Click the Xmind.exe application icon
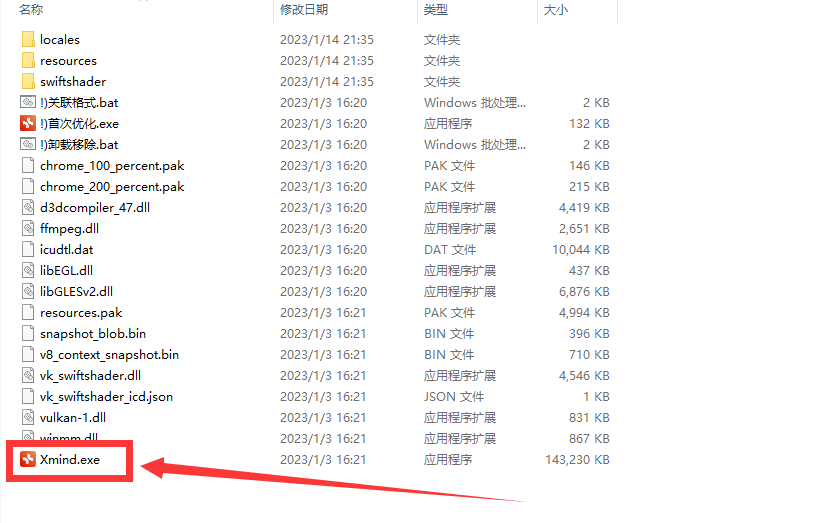Viewport: 833px width, 523px height. click(x=28, y=459)
